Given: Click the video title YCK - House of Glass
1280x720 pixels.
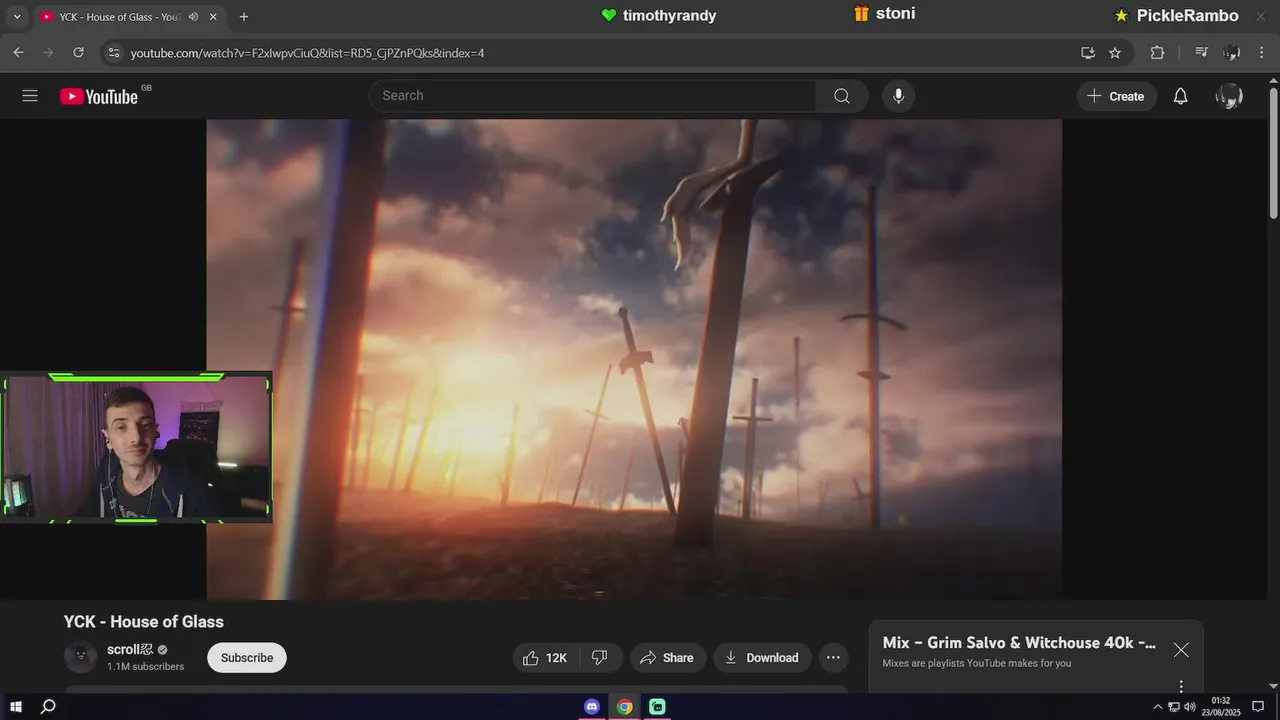Looking at the screenshot, I should pyautogui.click(x=144, y=622).
